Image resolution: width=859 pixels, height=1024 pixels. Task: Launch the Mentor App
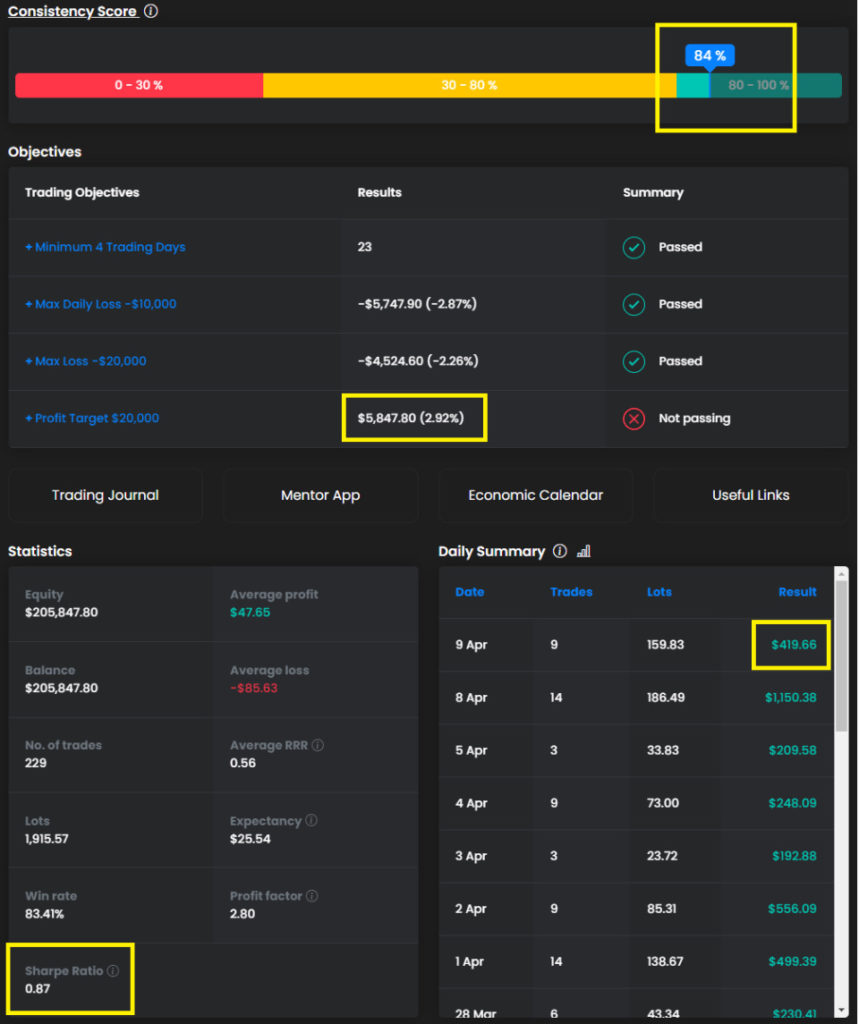pyautogui.click(x=320, y=495)
